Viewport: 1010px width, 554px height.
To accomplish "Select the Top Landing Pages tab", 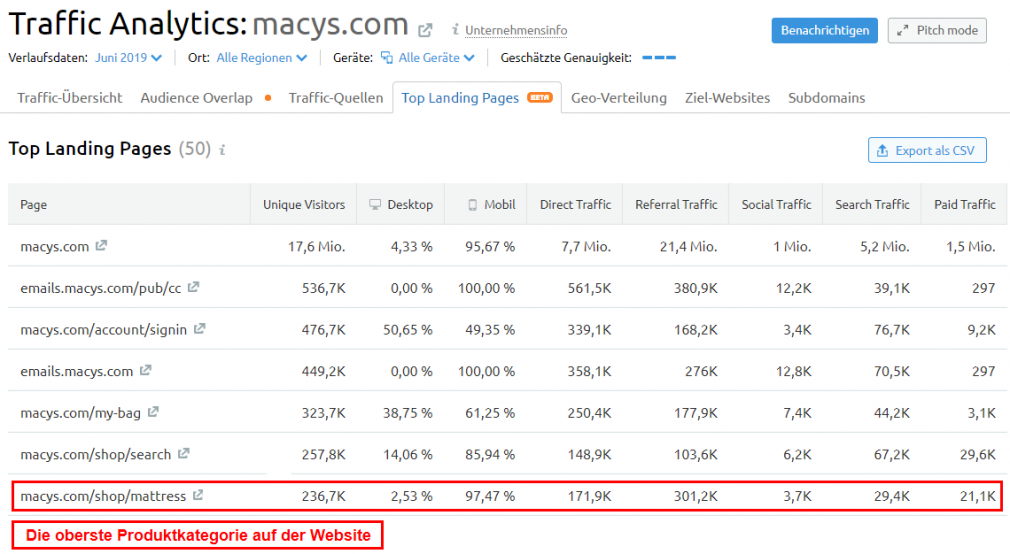I will click(477, 98).
